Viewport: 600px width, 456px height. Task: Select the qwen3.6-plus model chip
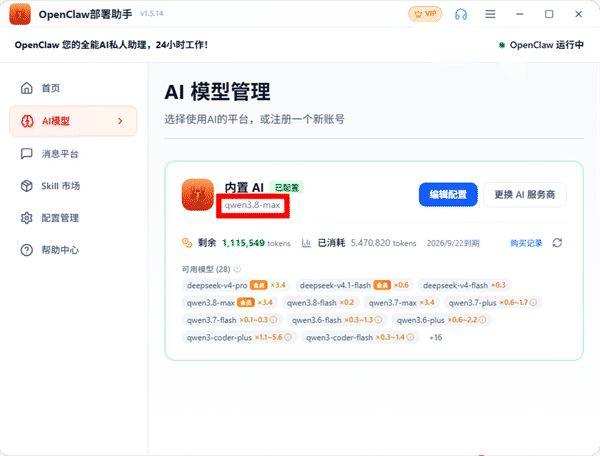442,320
